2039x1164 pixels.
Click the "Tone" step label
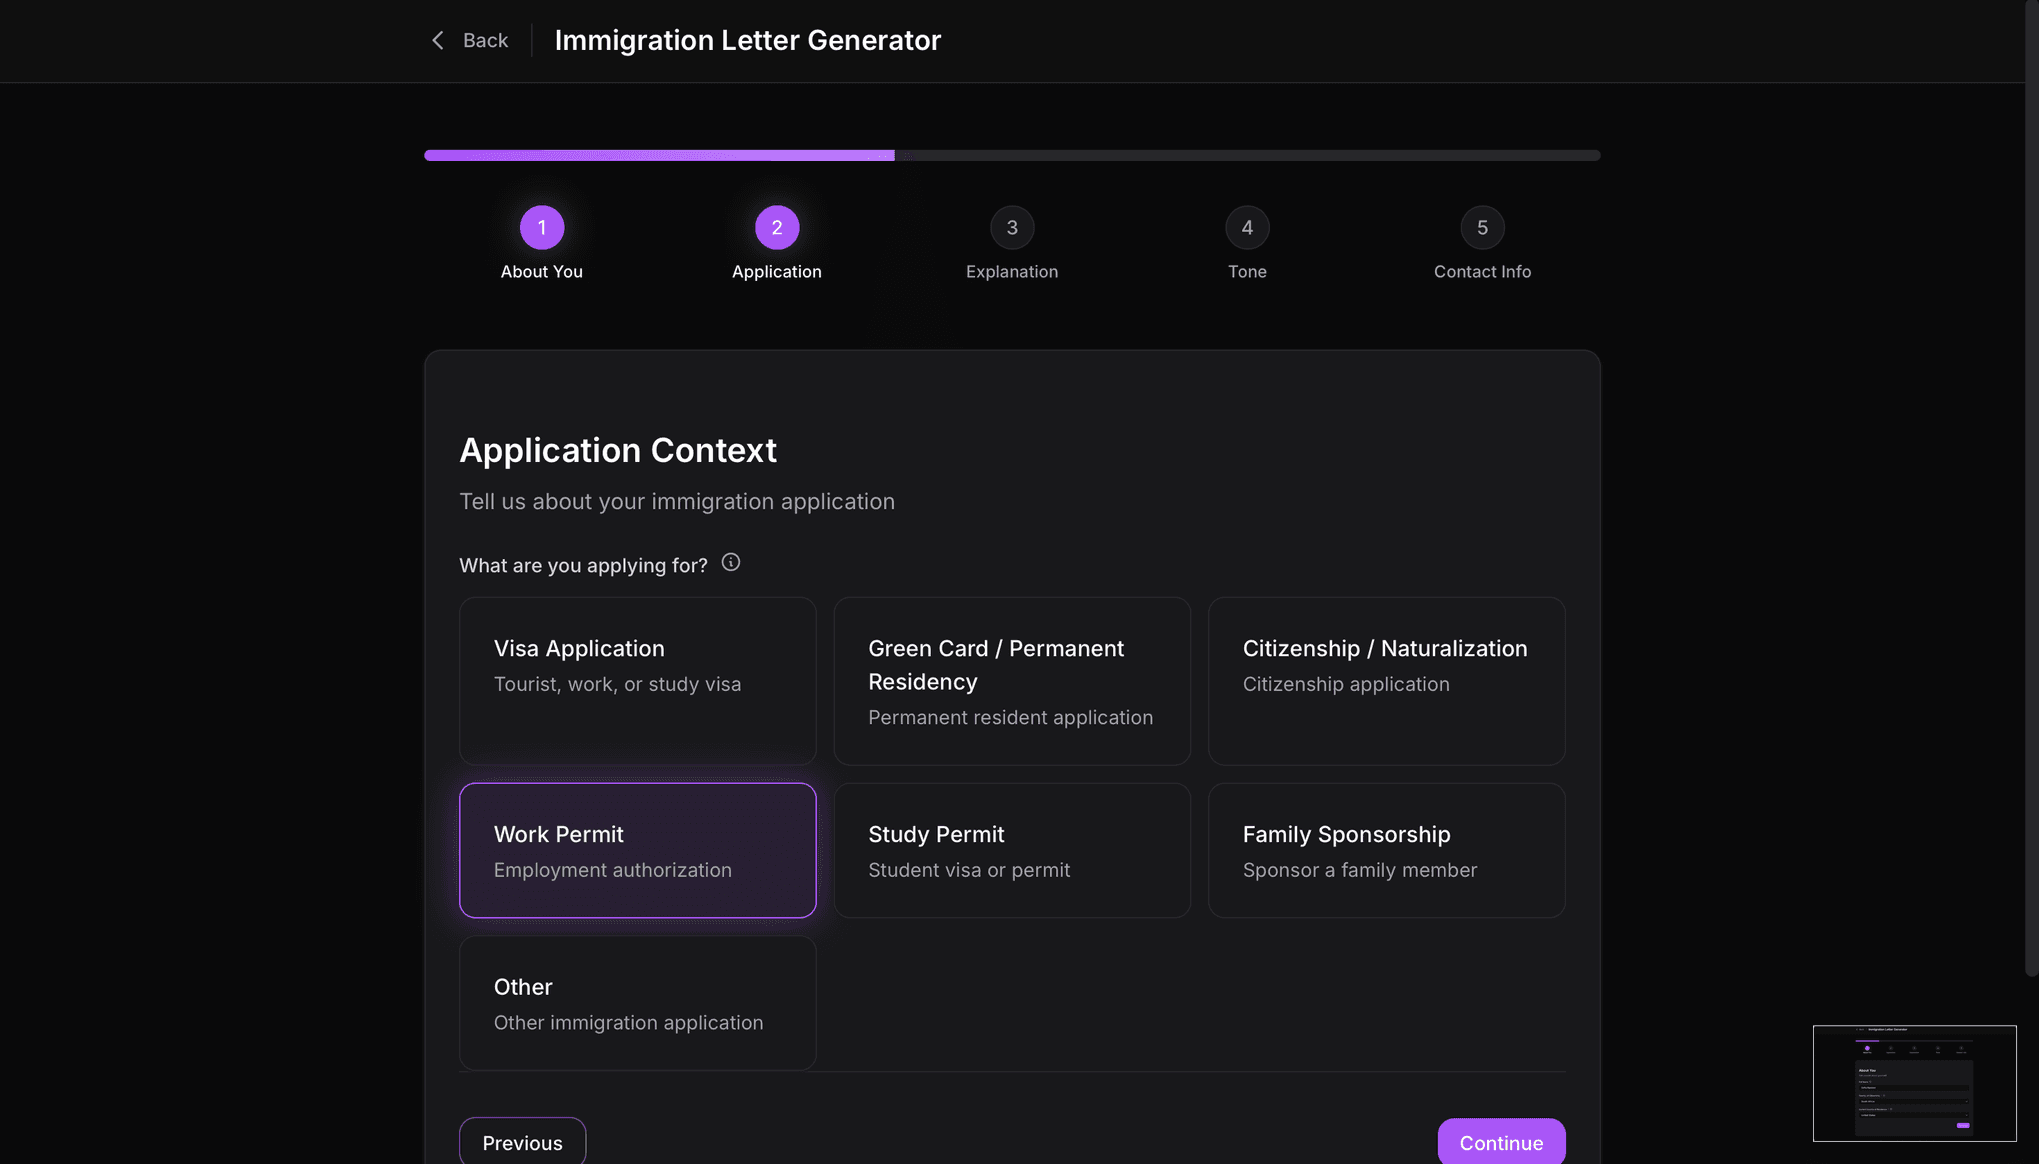[1247, 272]
